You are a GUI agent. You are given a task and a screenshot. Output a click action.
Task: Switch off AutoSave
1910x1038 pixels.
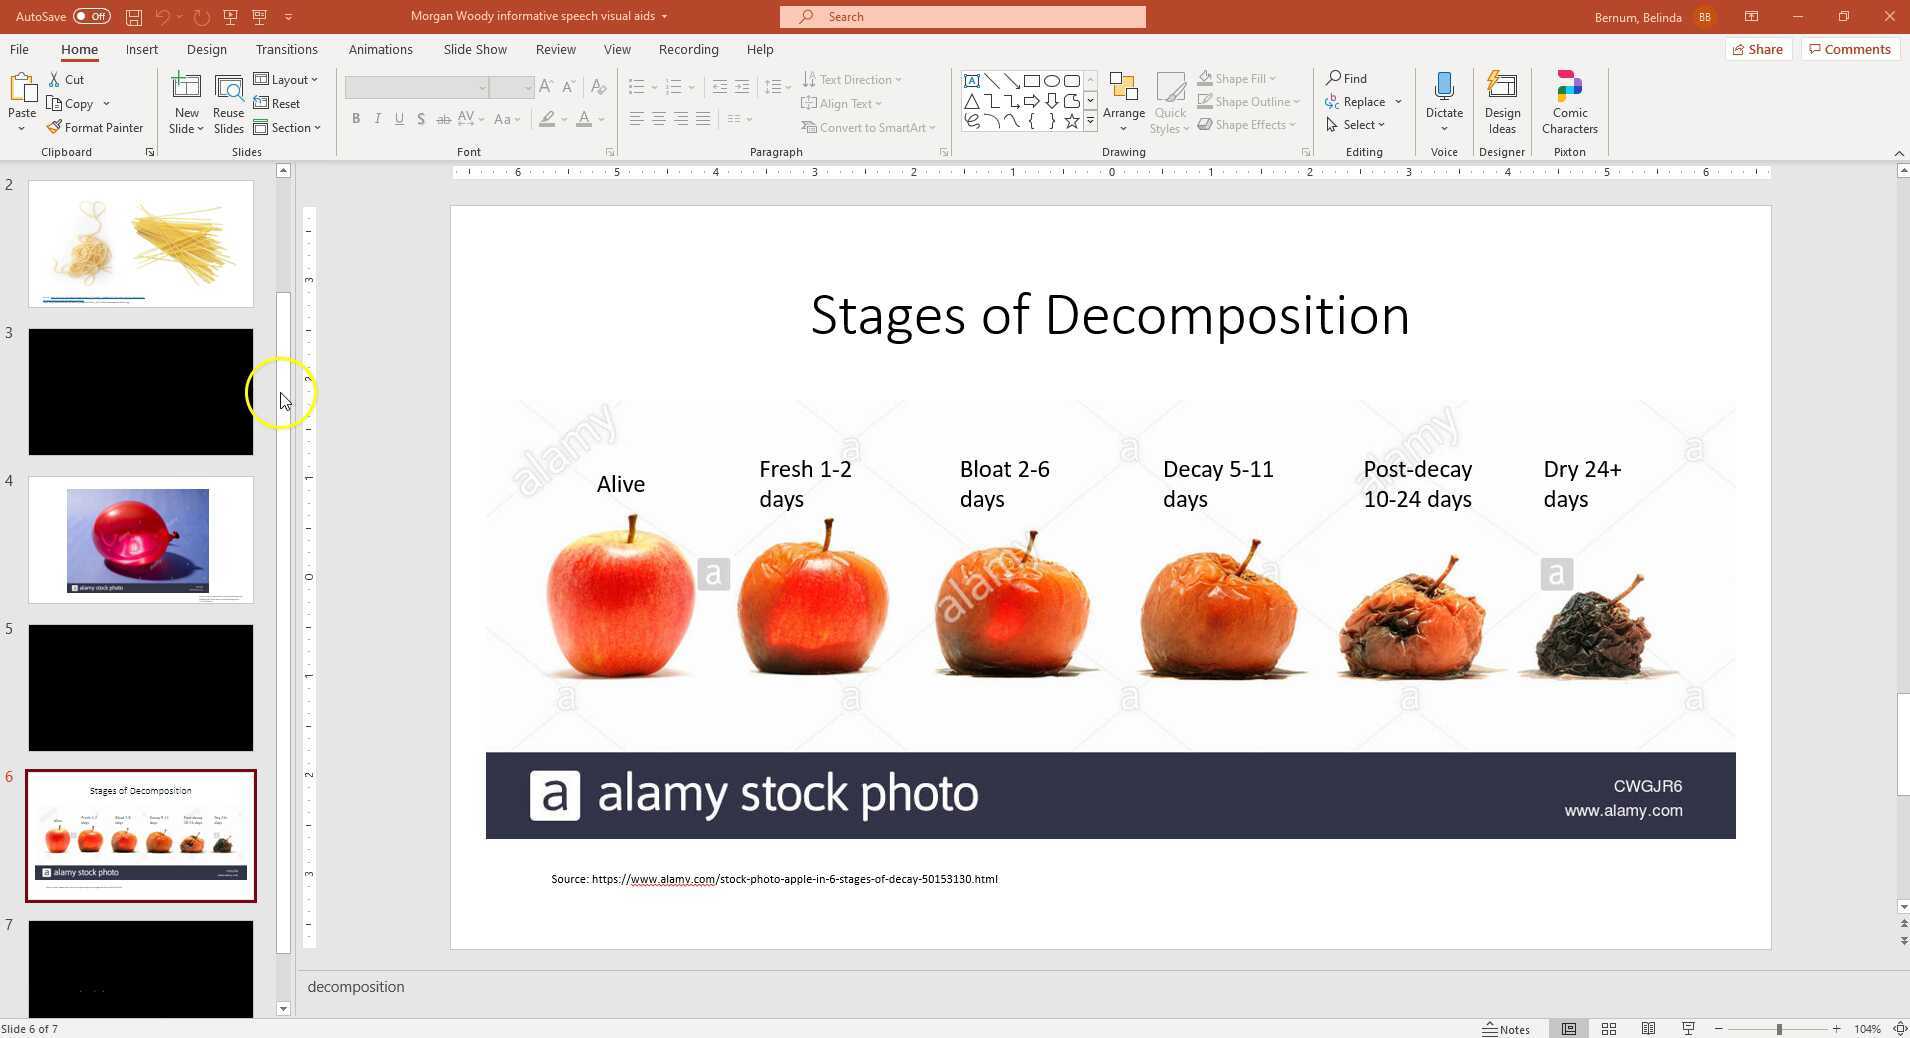pyautogui.click(x=90, y=16)
